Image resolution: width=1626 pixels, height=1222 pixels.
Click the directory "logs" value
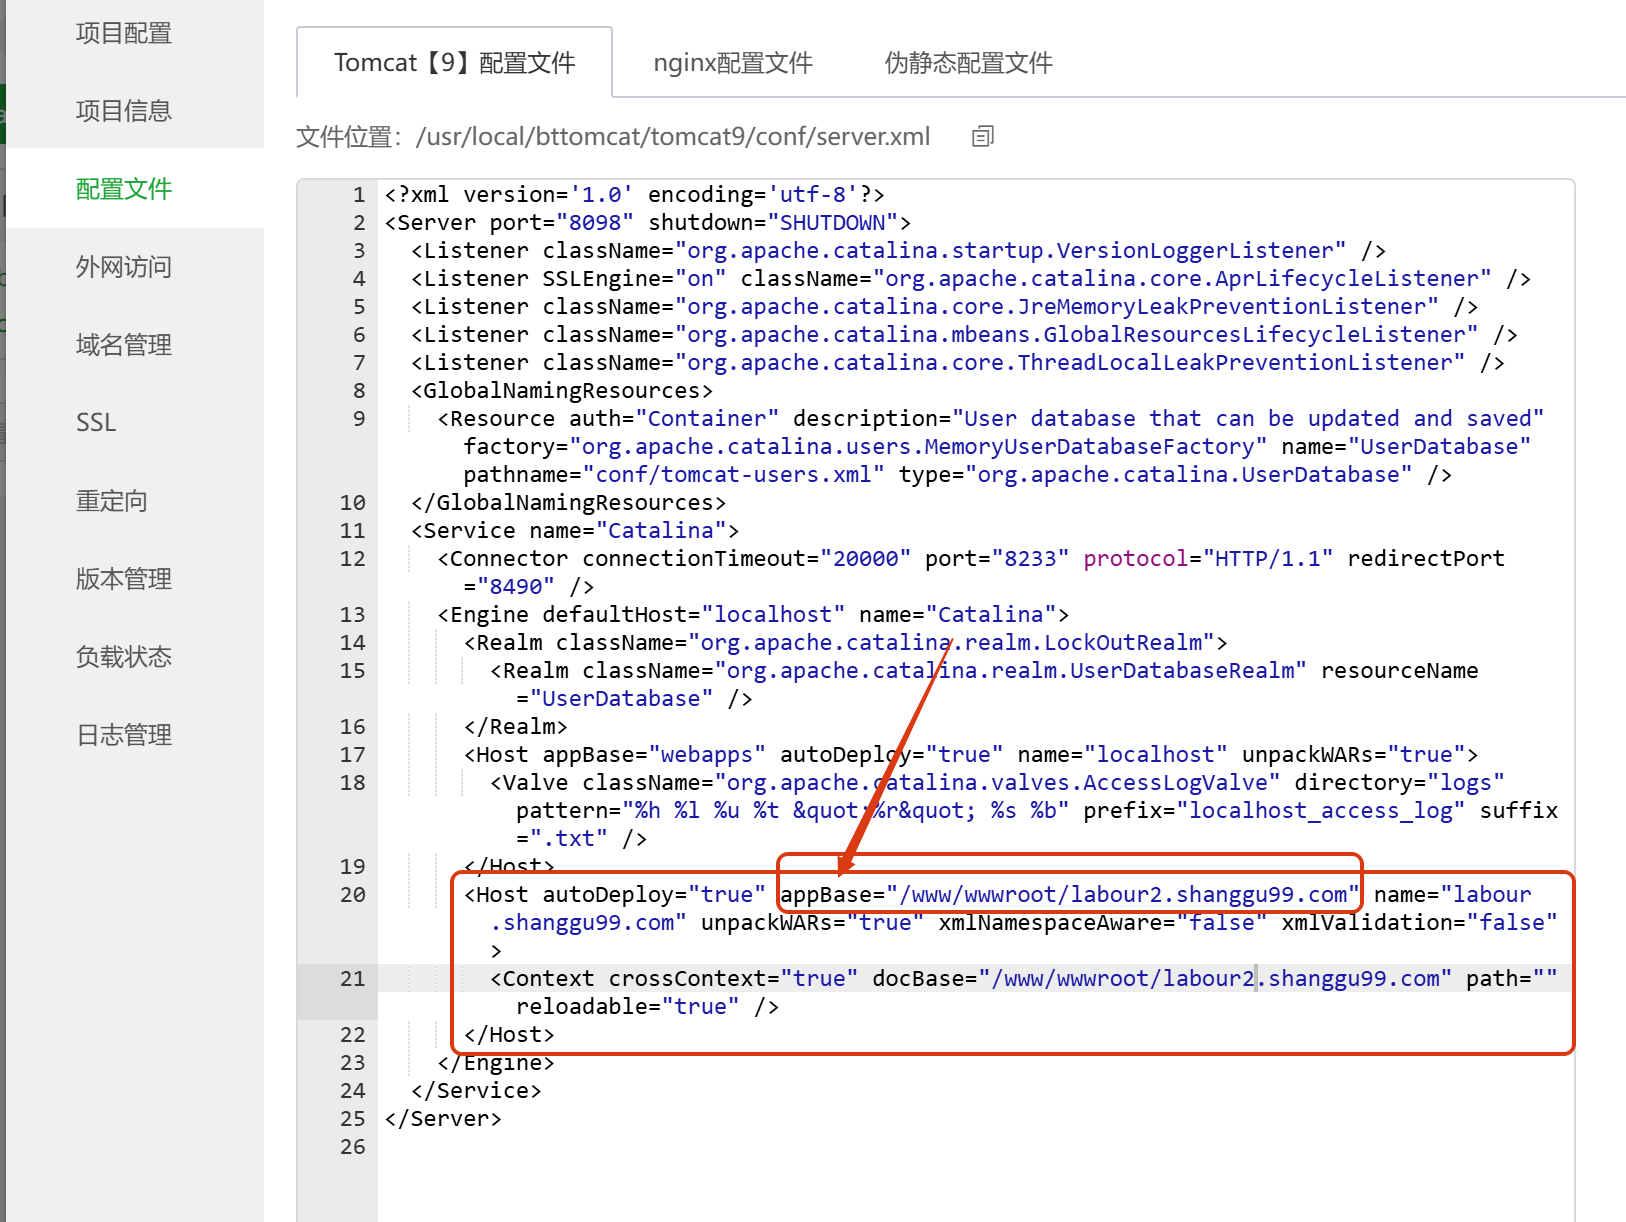[1466, 782]
